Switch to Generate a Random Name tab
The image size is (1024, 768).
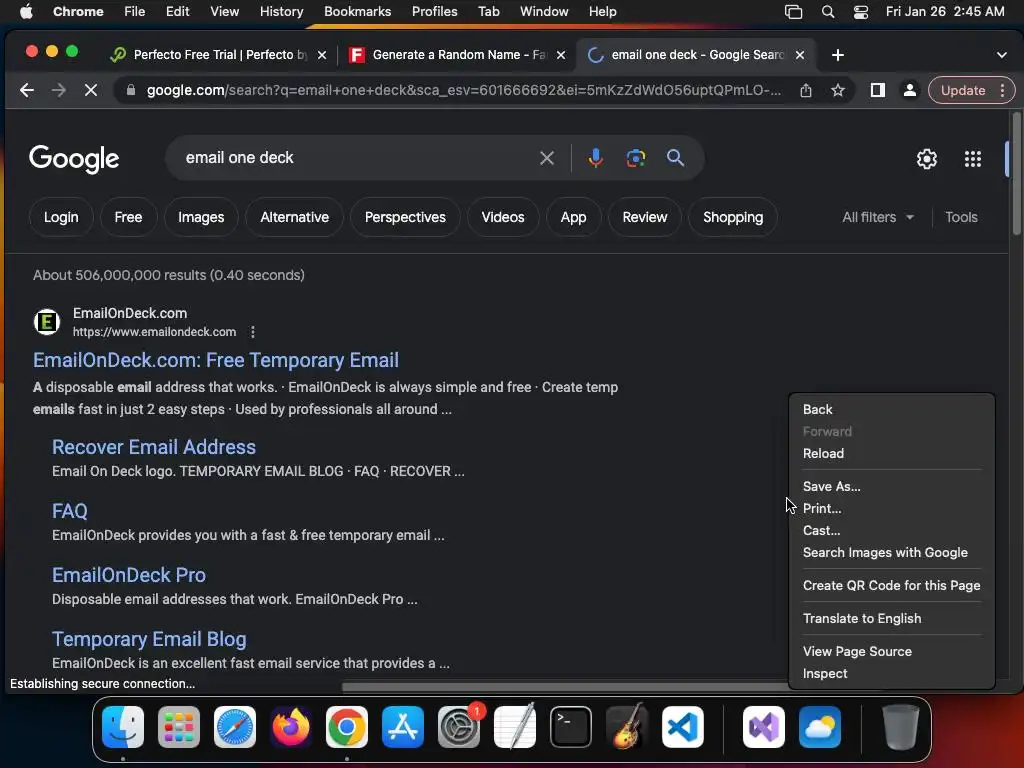(x=458, y=55)
